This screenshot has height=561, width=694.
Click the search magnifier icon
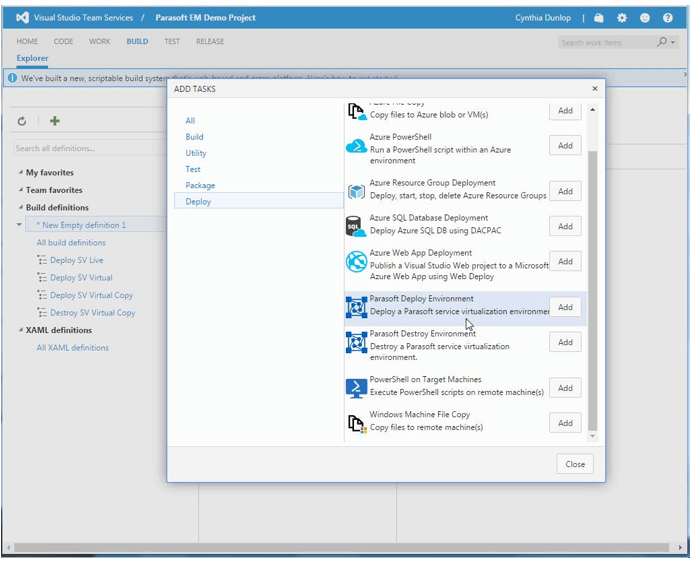(x=662, y=42)
